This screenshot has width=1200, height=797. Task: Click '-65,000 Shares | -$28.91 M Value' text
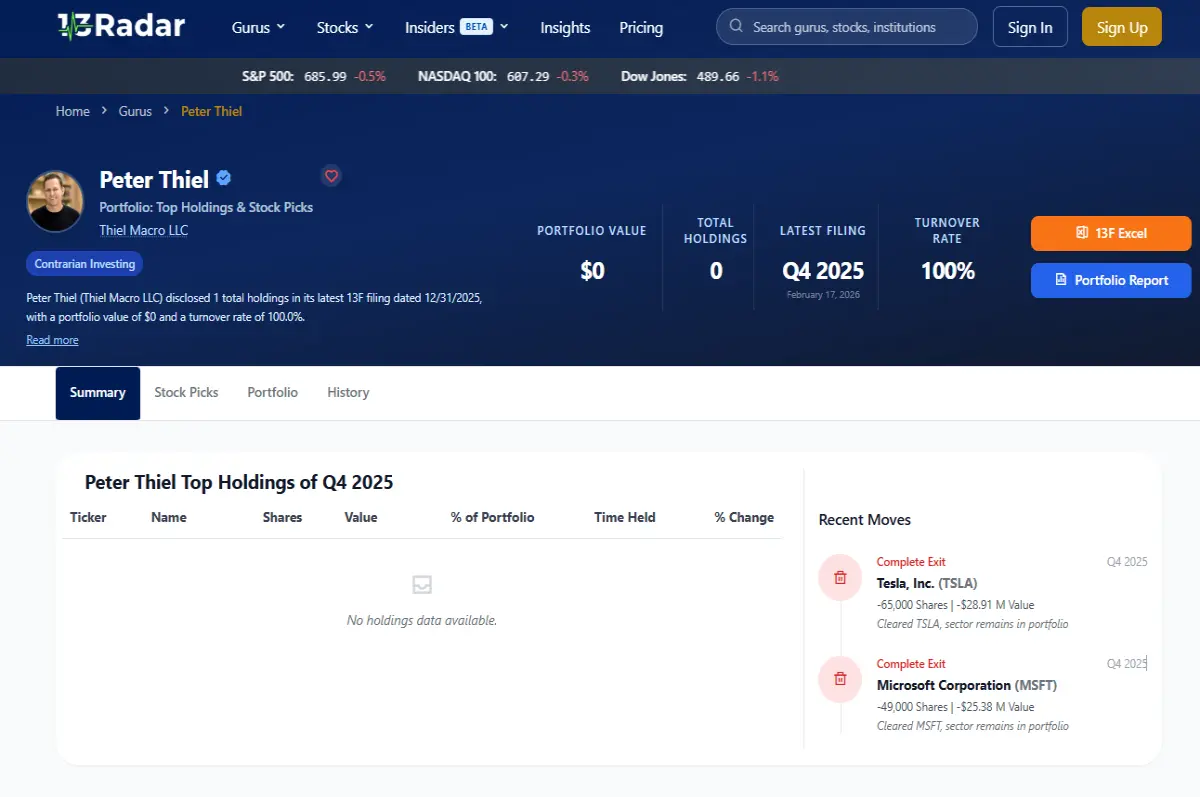pos(956,605)
